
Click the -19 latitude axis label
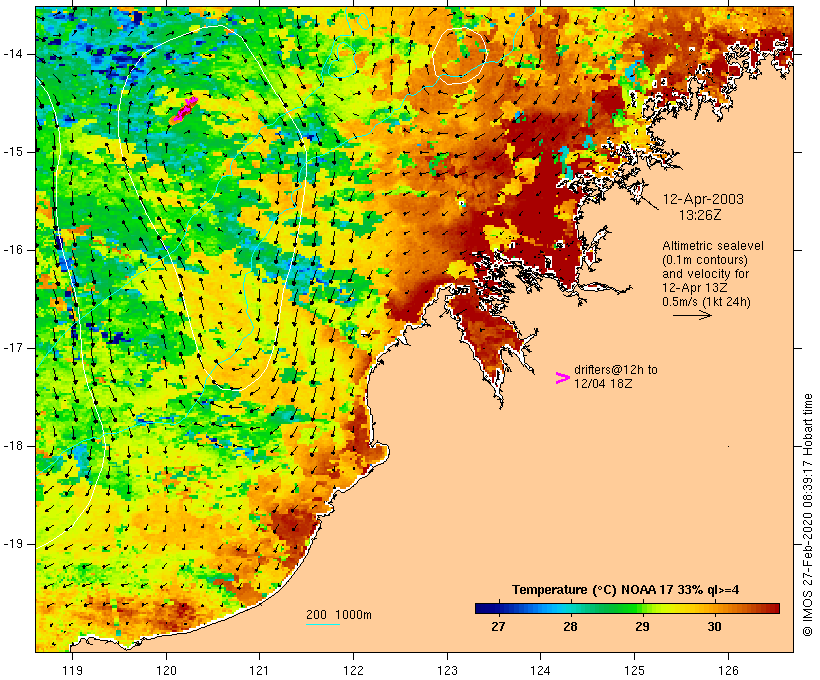click(12, 544)
